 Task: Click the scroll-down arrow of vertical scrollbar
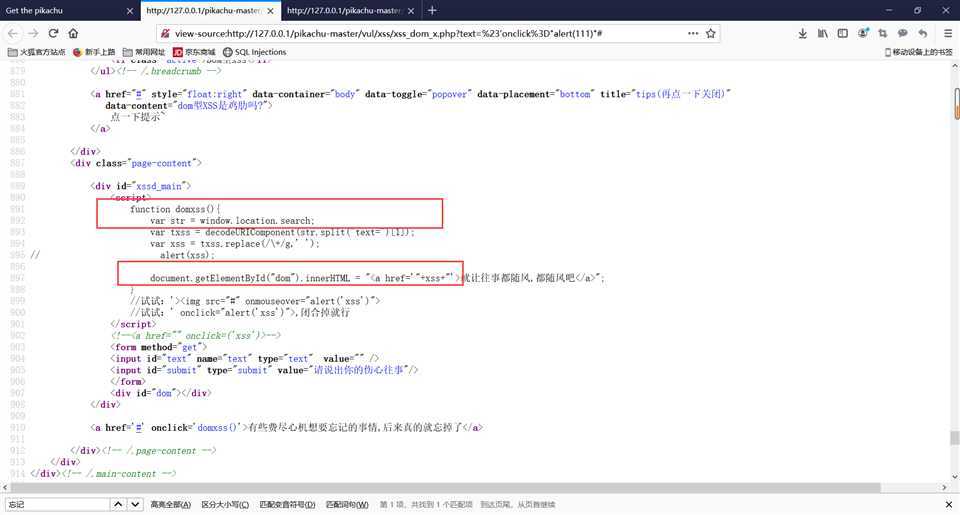(955, 476)
